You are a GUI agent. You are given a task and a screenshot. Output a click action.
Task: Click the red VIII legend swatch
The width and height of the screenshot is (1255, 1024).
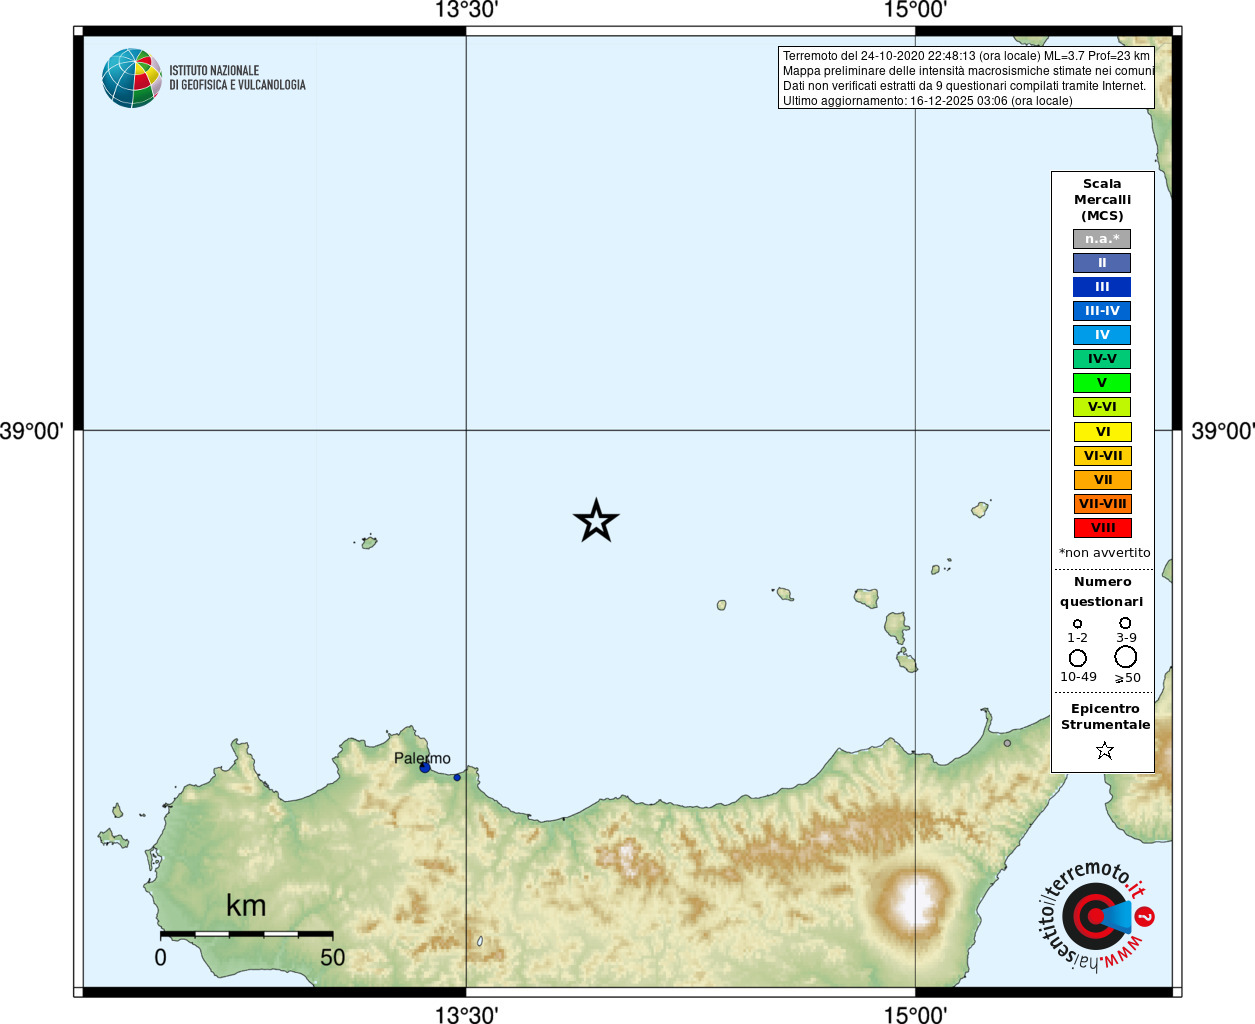[1102, 528]
